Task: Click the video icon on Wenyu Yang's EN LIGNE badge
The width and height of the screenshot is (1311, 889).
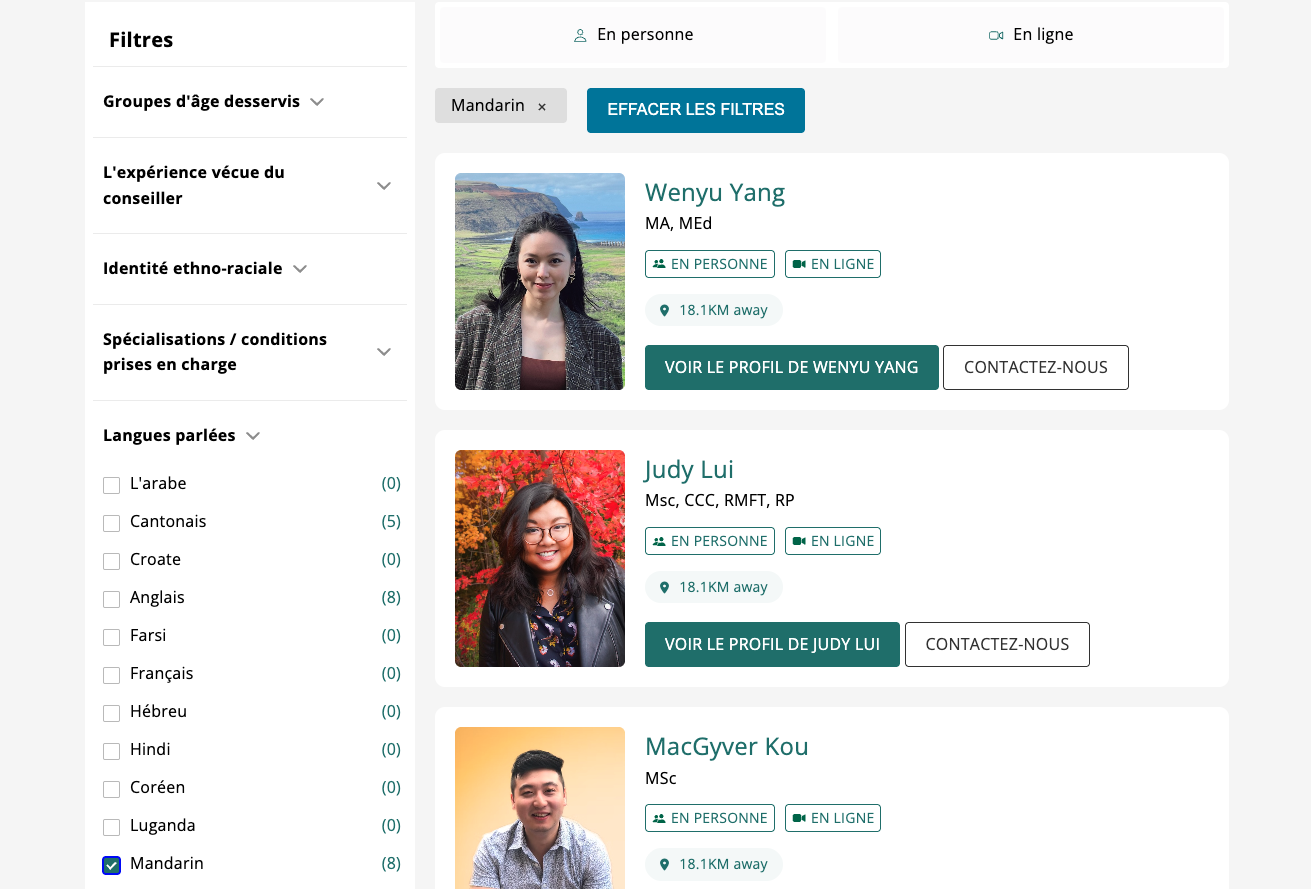Action: (797, 264)
